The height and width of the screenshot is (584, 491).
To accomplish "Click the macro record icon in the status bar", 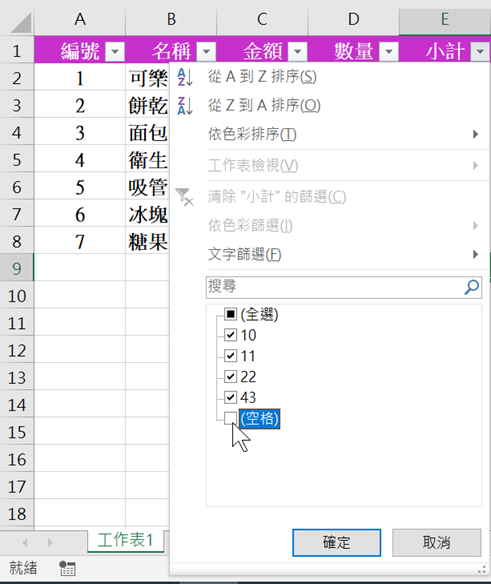I will click(x=67, y=568).
